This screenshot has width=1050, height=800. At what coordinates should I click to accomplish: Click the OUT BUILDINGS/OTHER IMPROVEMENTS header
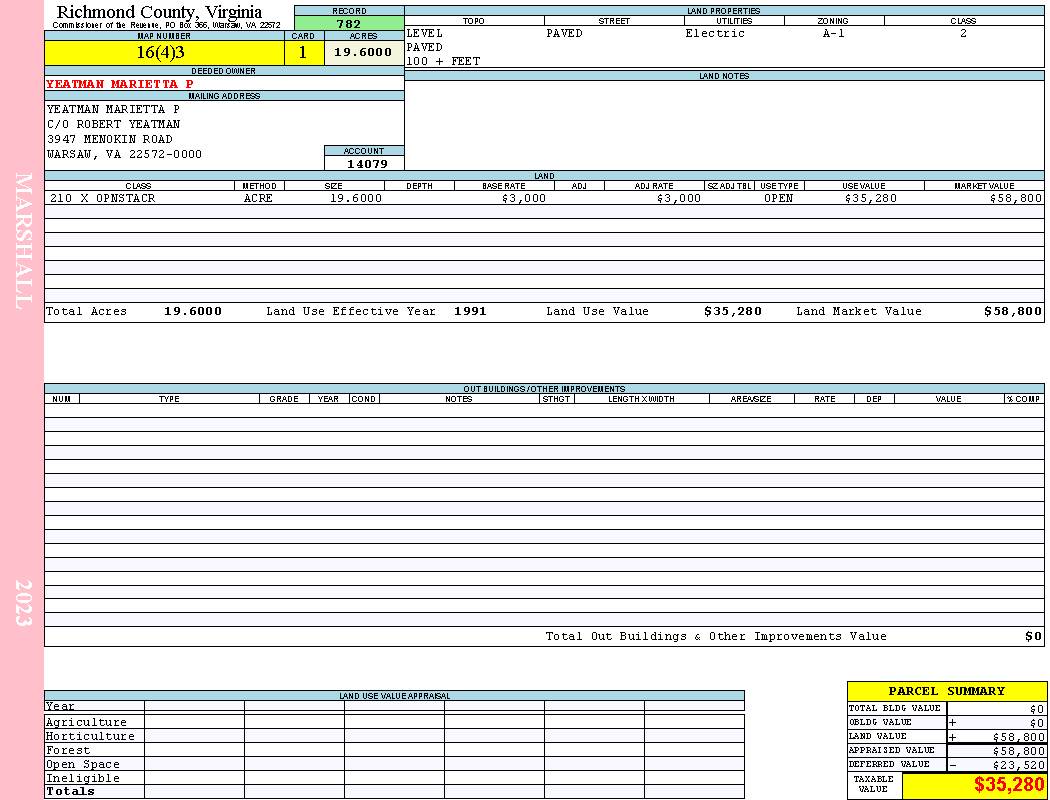[x=544, y=389]
